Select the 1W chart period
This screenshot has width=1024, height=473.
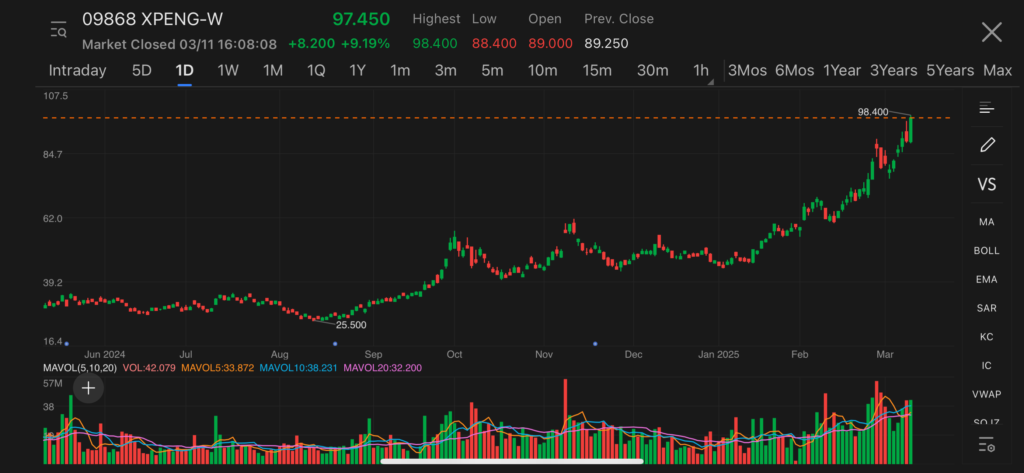click(228, 71)
